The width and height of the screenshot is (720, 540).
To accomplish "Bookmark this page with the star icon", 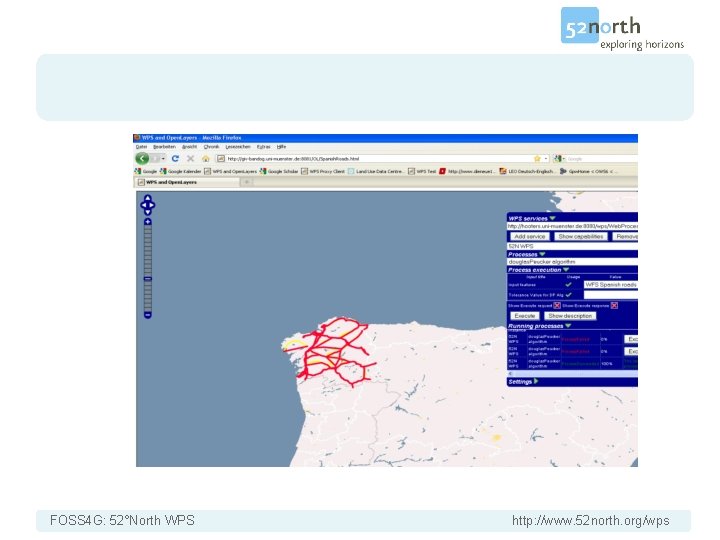I will pos(537,158).
